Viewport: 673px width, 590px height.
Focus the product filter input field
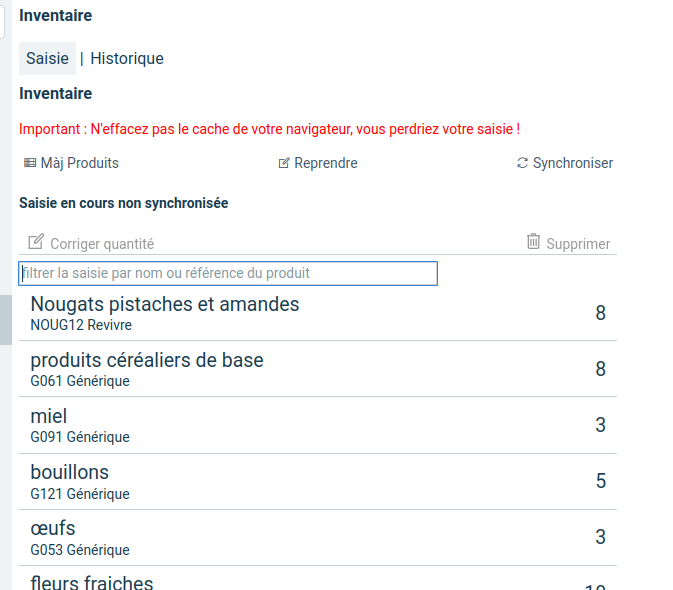click(x=228, y=273)
